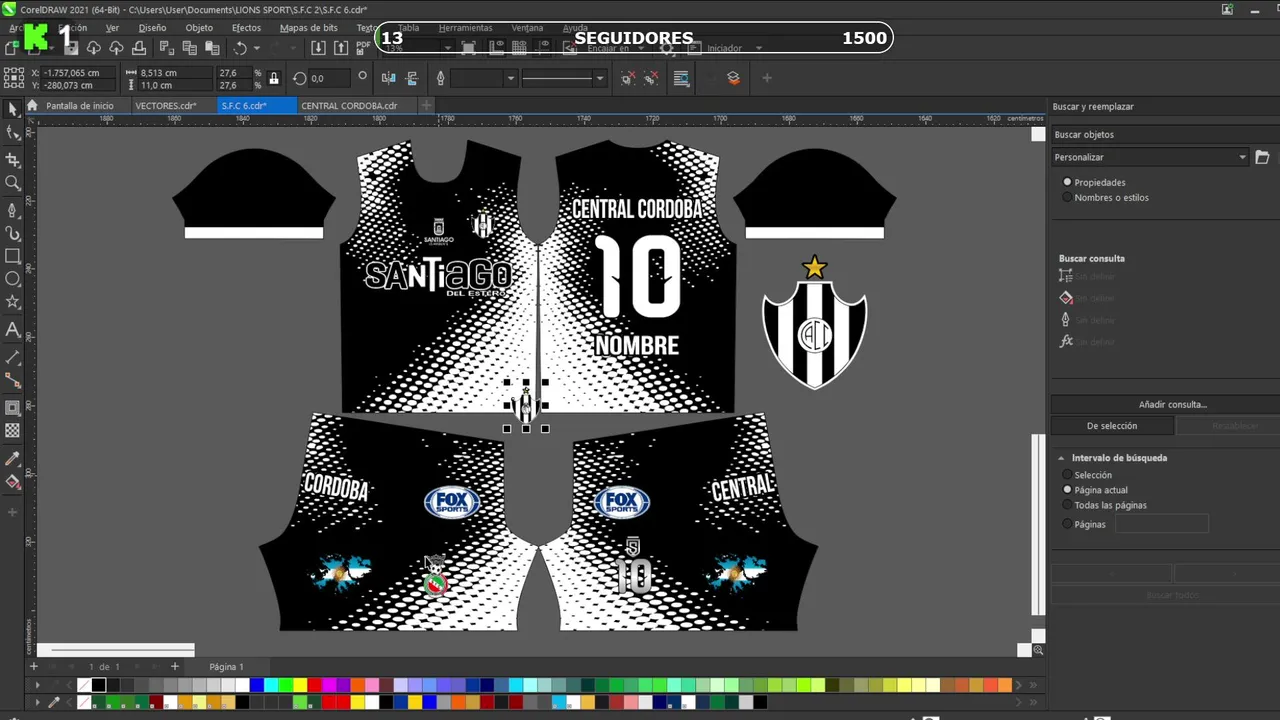
Task: Select the Ellipse tool
Action: tap(12, 280)
